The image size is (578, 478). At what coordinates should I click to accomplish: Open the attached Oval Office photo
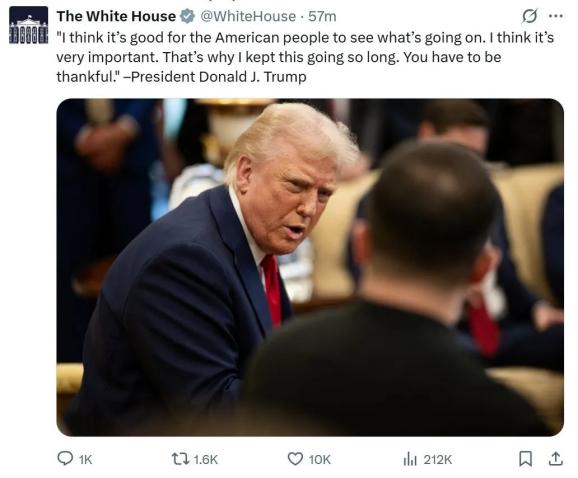pos(310,267)
